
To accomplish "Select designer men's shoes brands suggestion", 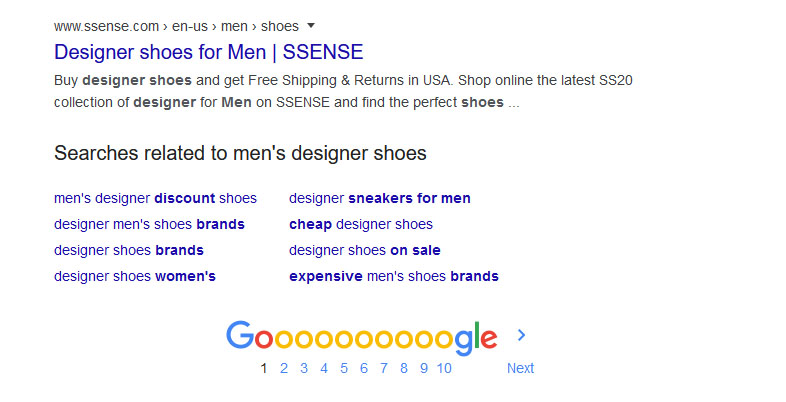I will (x=149, y=225).
